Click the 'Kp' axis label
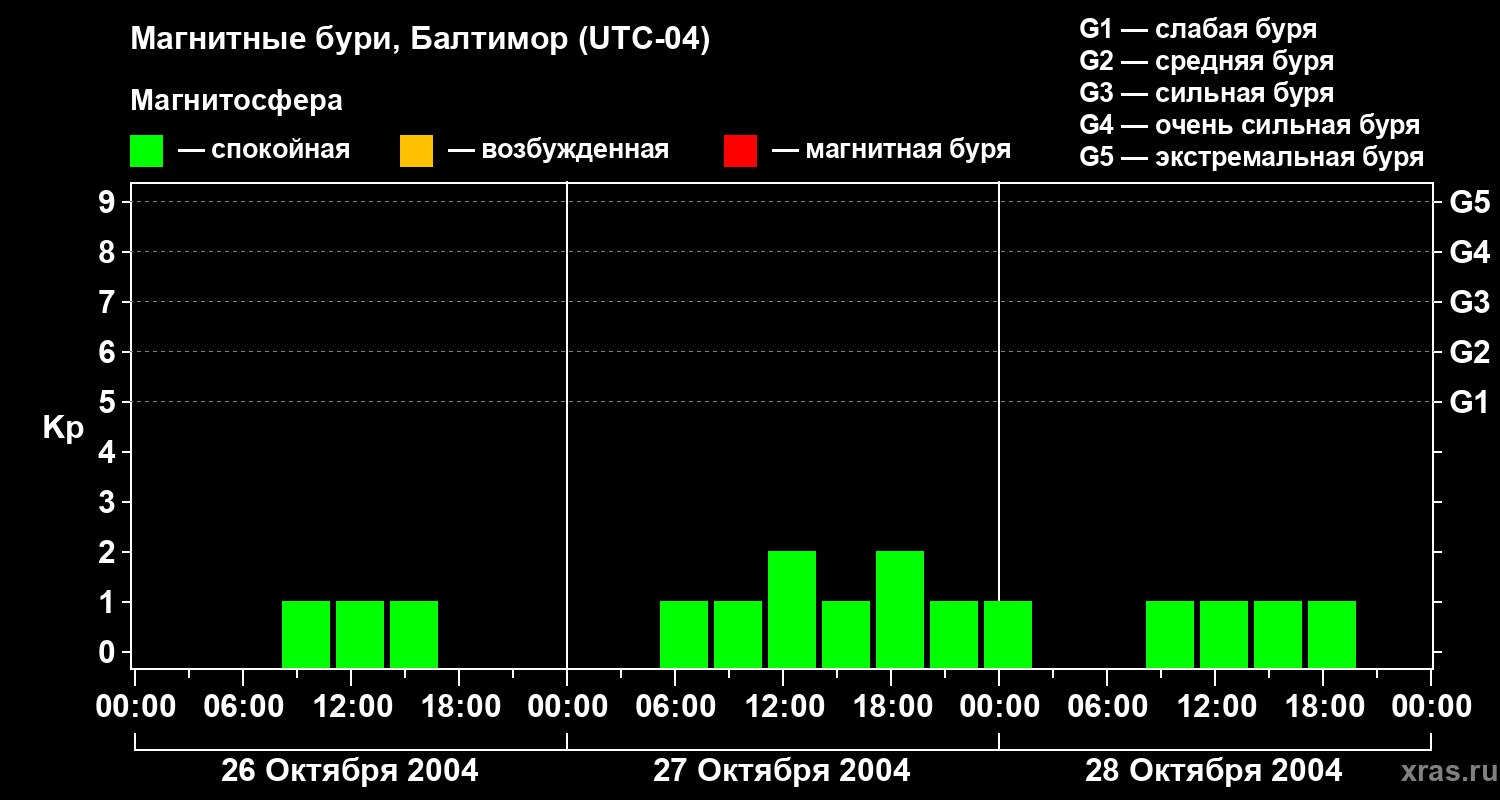The image size is (1500, 800). (63, 429)
